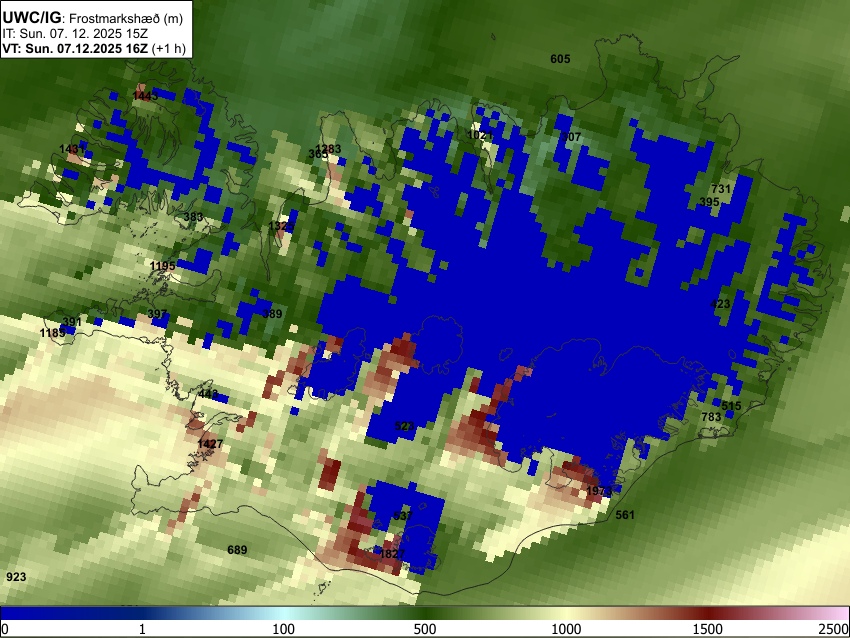Click the 1443 station value
The height and width of the screenshot is (638, 850).
click(145, 96)
